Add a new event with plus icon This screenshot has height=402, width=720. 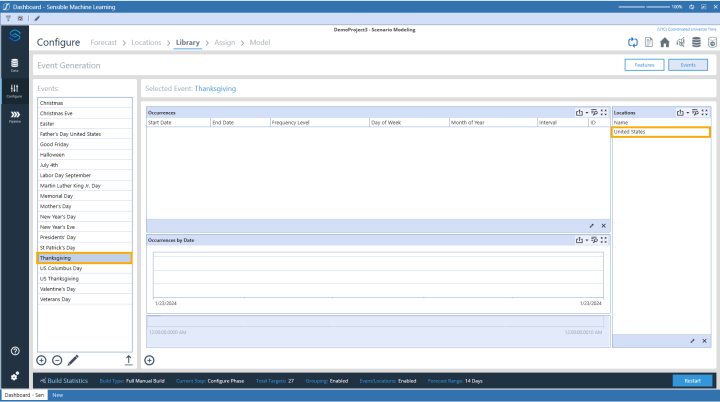pos(41,360)
